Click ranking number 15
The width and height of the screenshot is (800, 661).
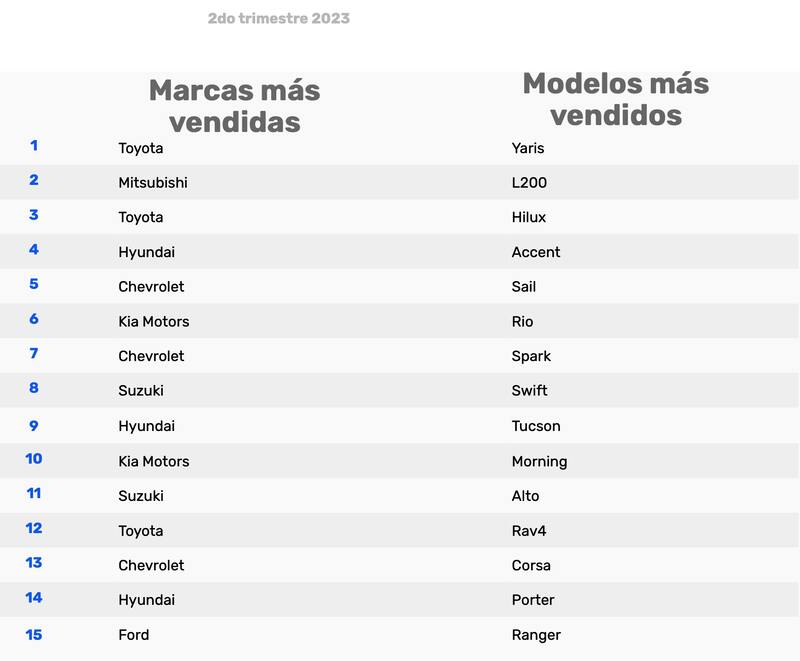34,634
